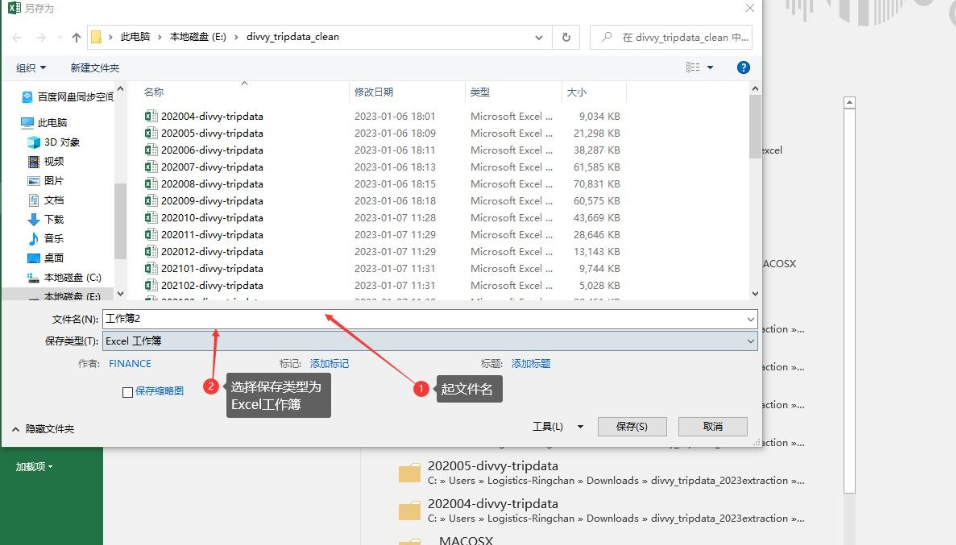
Task: Click 添加标记 link
Action: click(329, 364)
